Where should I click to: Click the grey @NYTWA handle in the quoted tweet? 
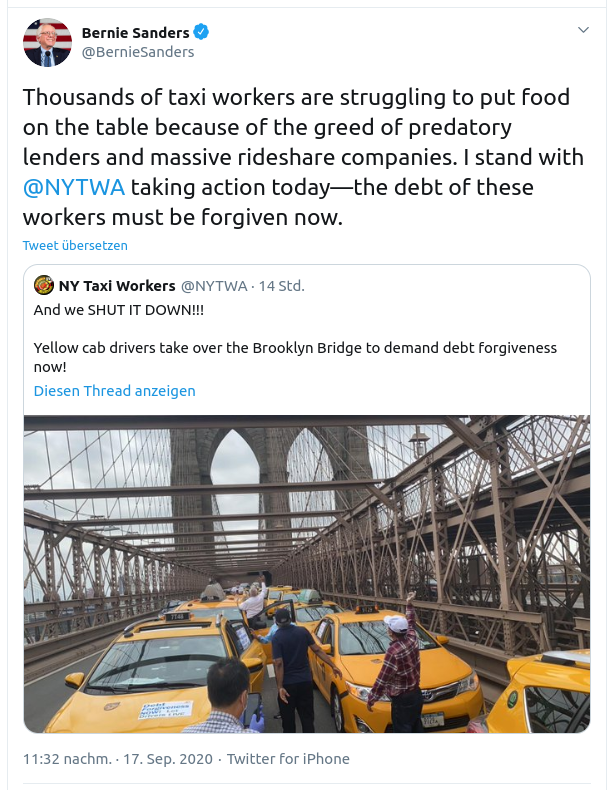(213, 286)
